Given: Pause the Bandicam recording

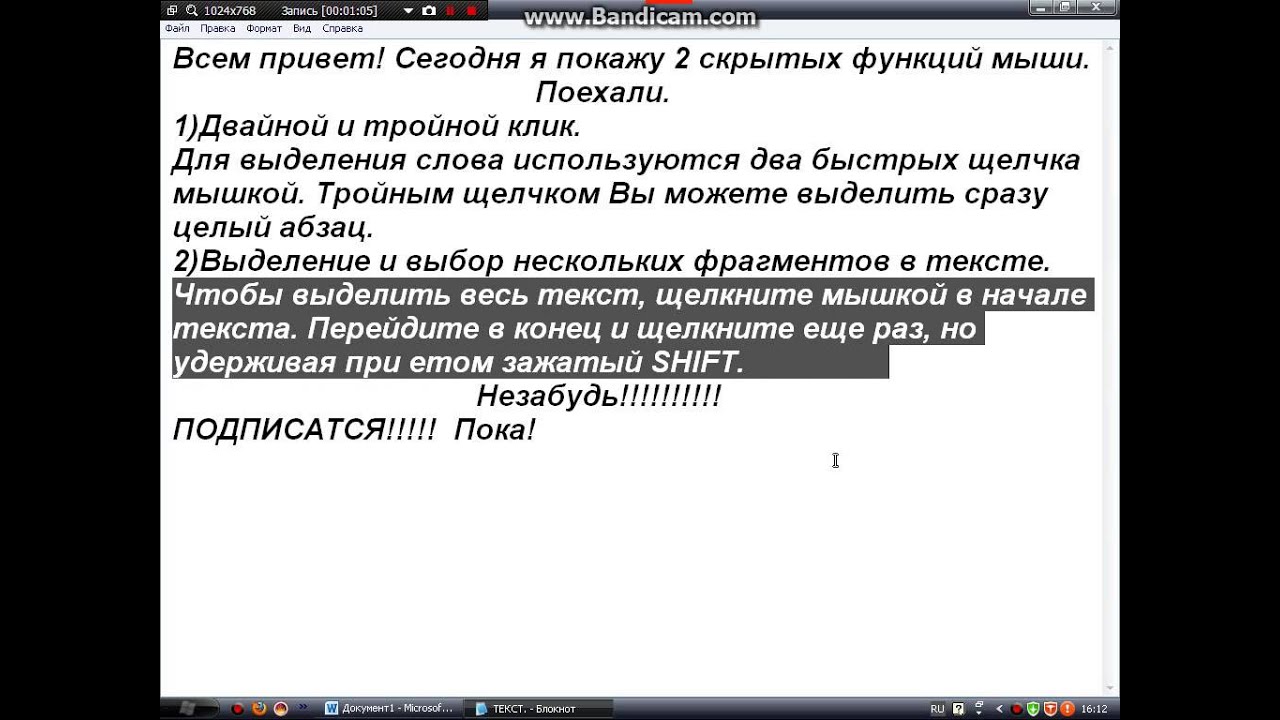Looking at the screenshot, I should (450, 11).
